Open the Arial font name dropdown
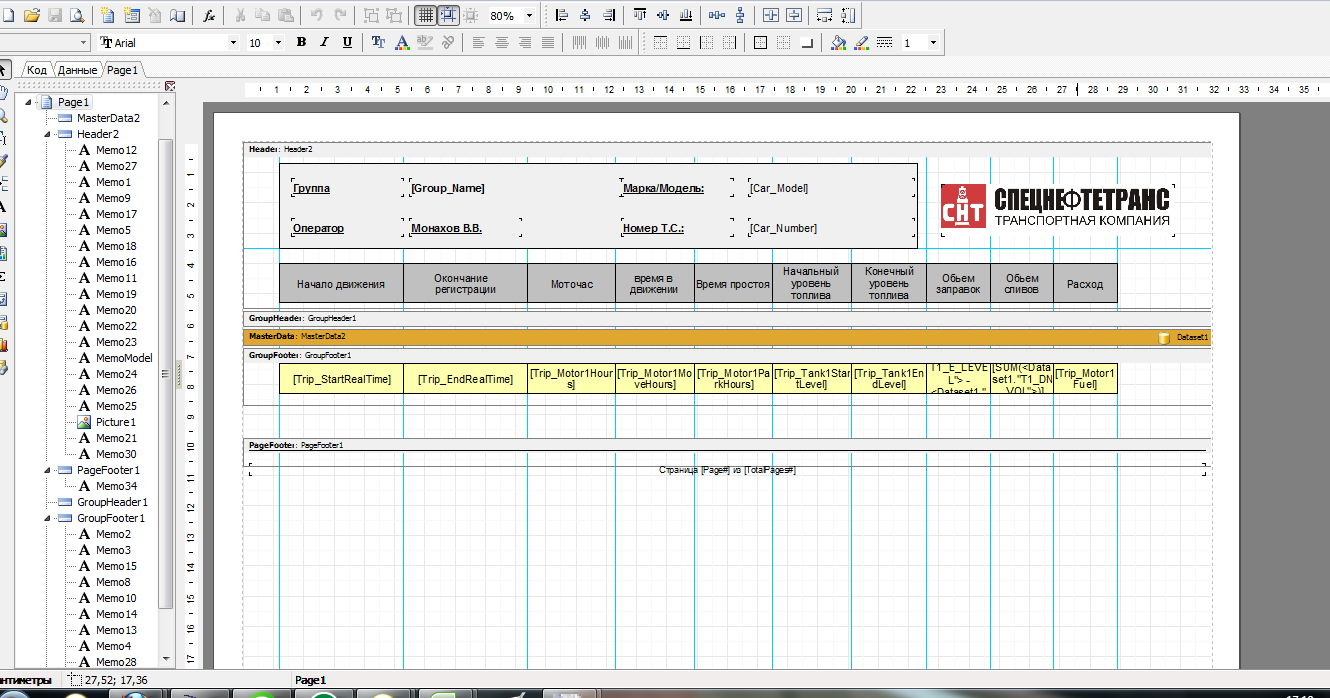This screenshot has height=698, width=1330. click(234, 43)
